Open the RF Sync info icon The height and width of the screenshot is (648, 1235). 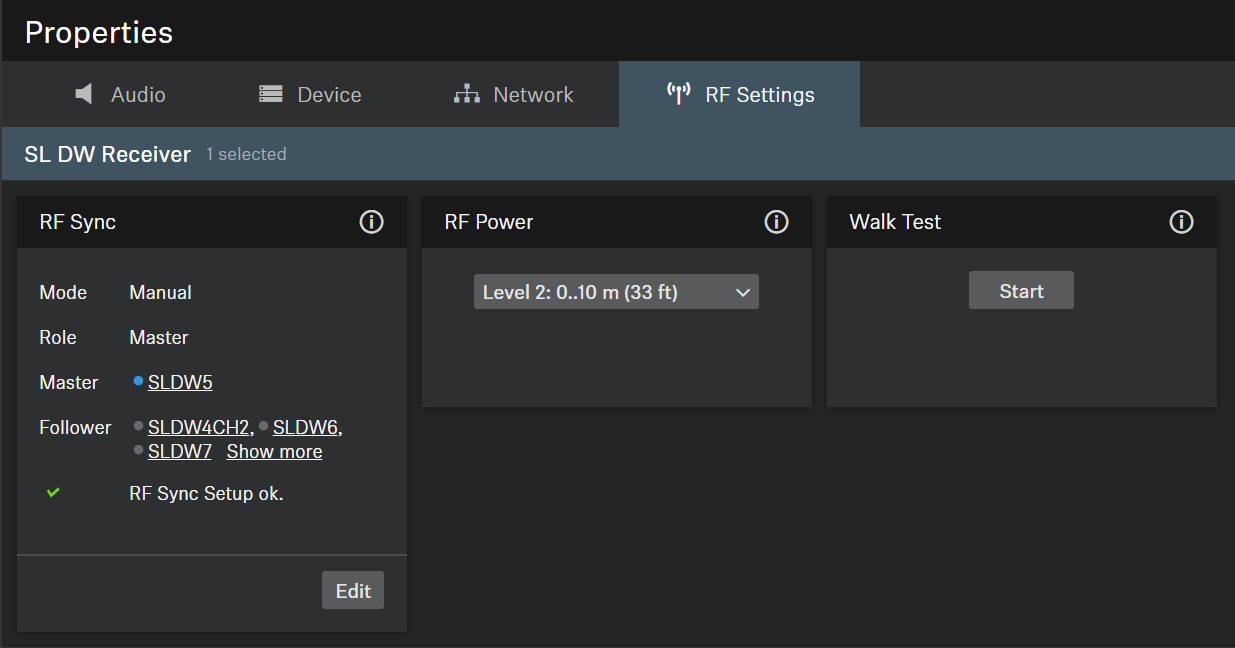tap(371, 222)
